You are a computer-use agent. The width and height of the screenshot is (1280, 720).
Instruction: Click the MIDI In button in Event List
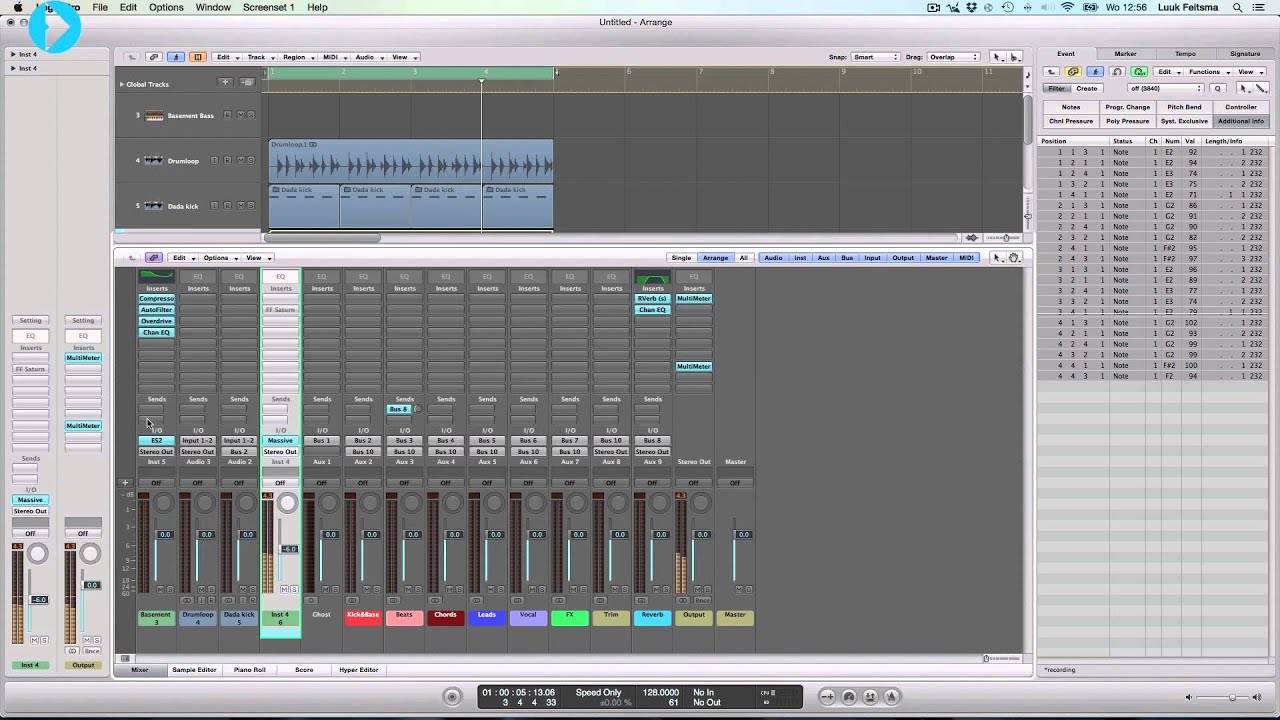point(1117,72)
